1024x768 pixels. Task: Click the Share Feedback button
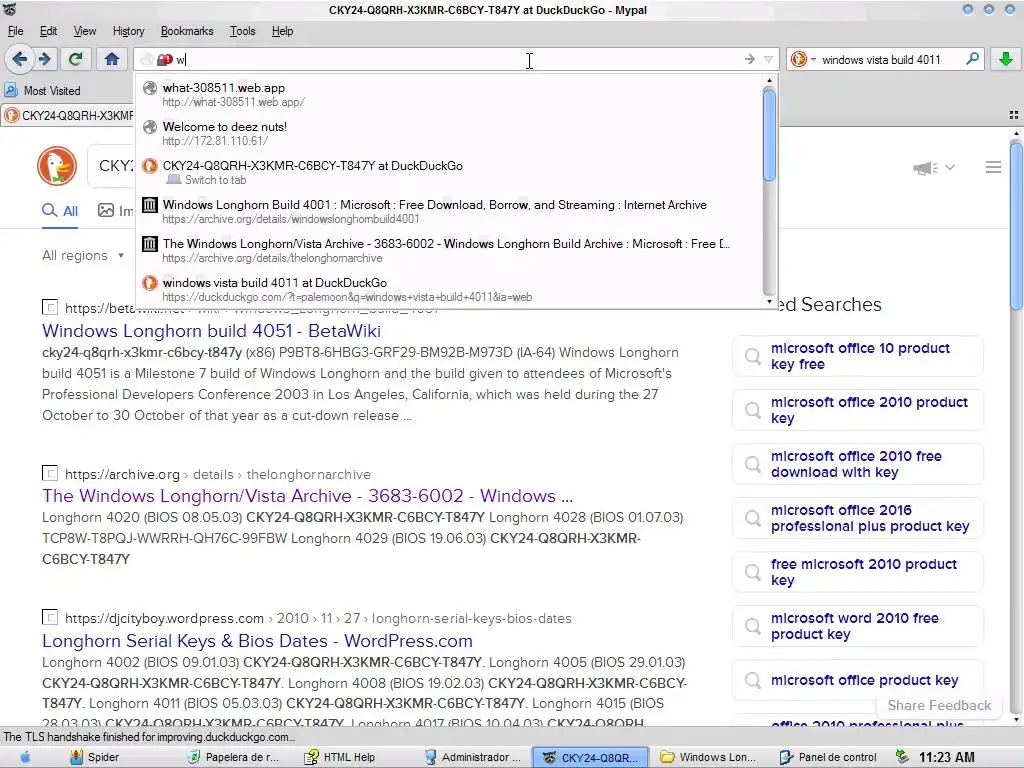939,705
